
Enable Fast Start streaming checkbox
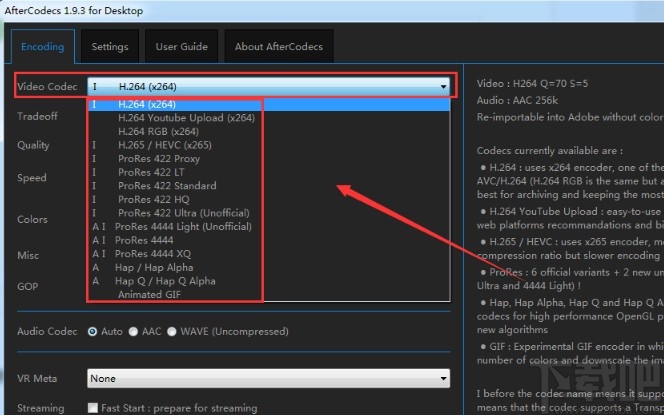point(93,408)
